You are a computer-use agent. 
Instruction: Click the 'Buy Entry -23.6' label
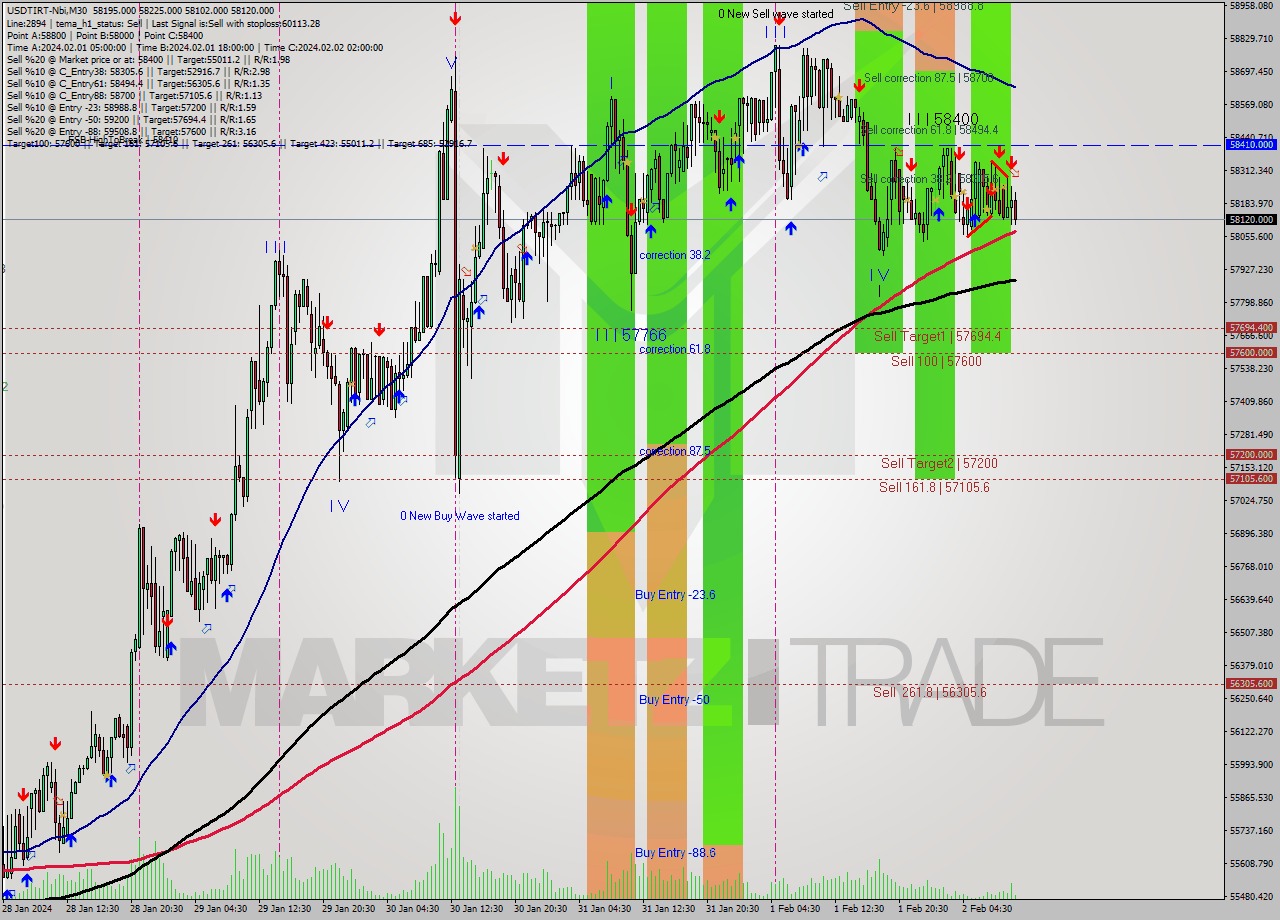tap(675, 595)
